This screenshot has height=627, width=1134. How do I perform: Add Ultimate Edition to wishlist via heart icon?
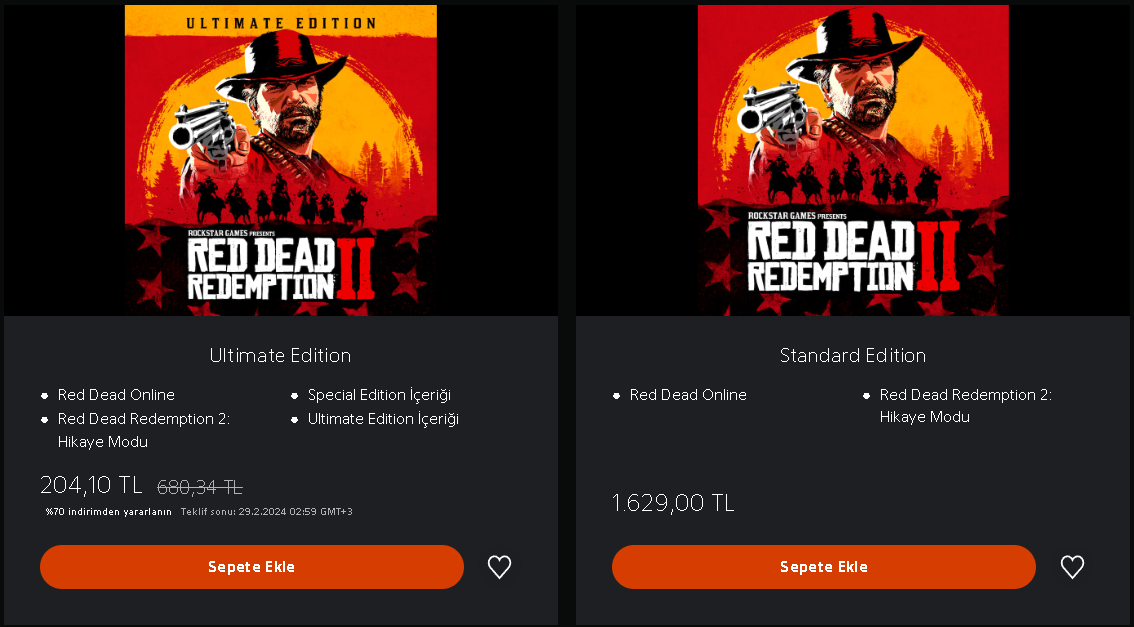pos(499,567)
